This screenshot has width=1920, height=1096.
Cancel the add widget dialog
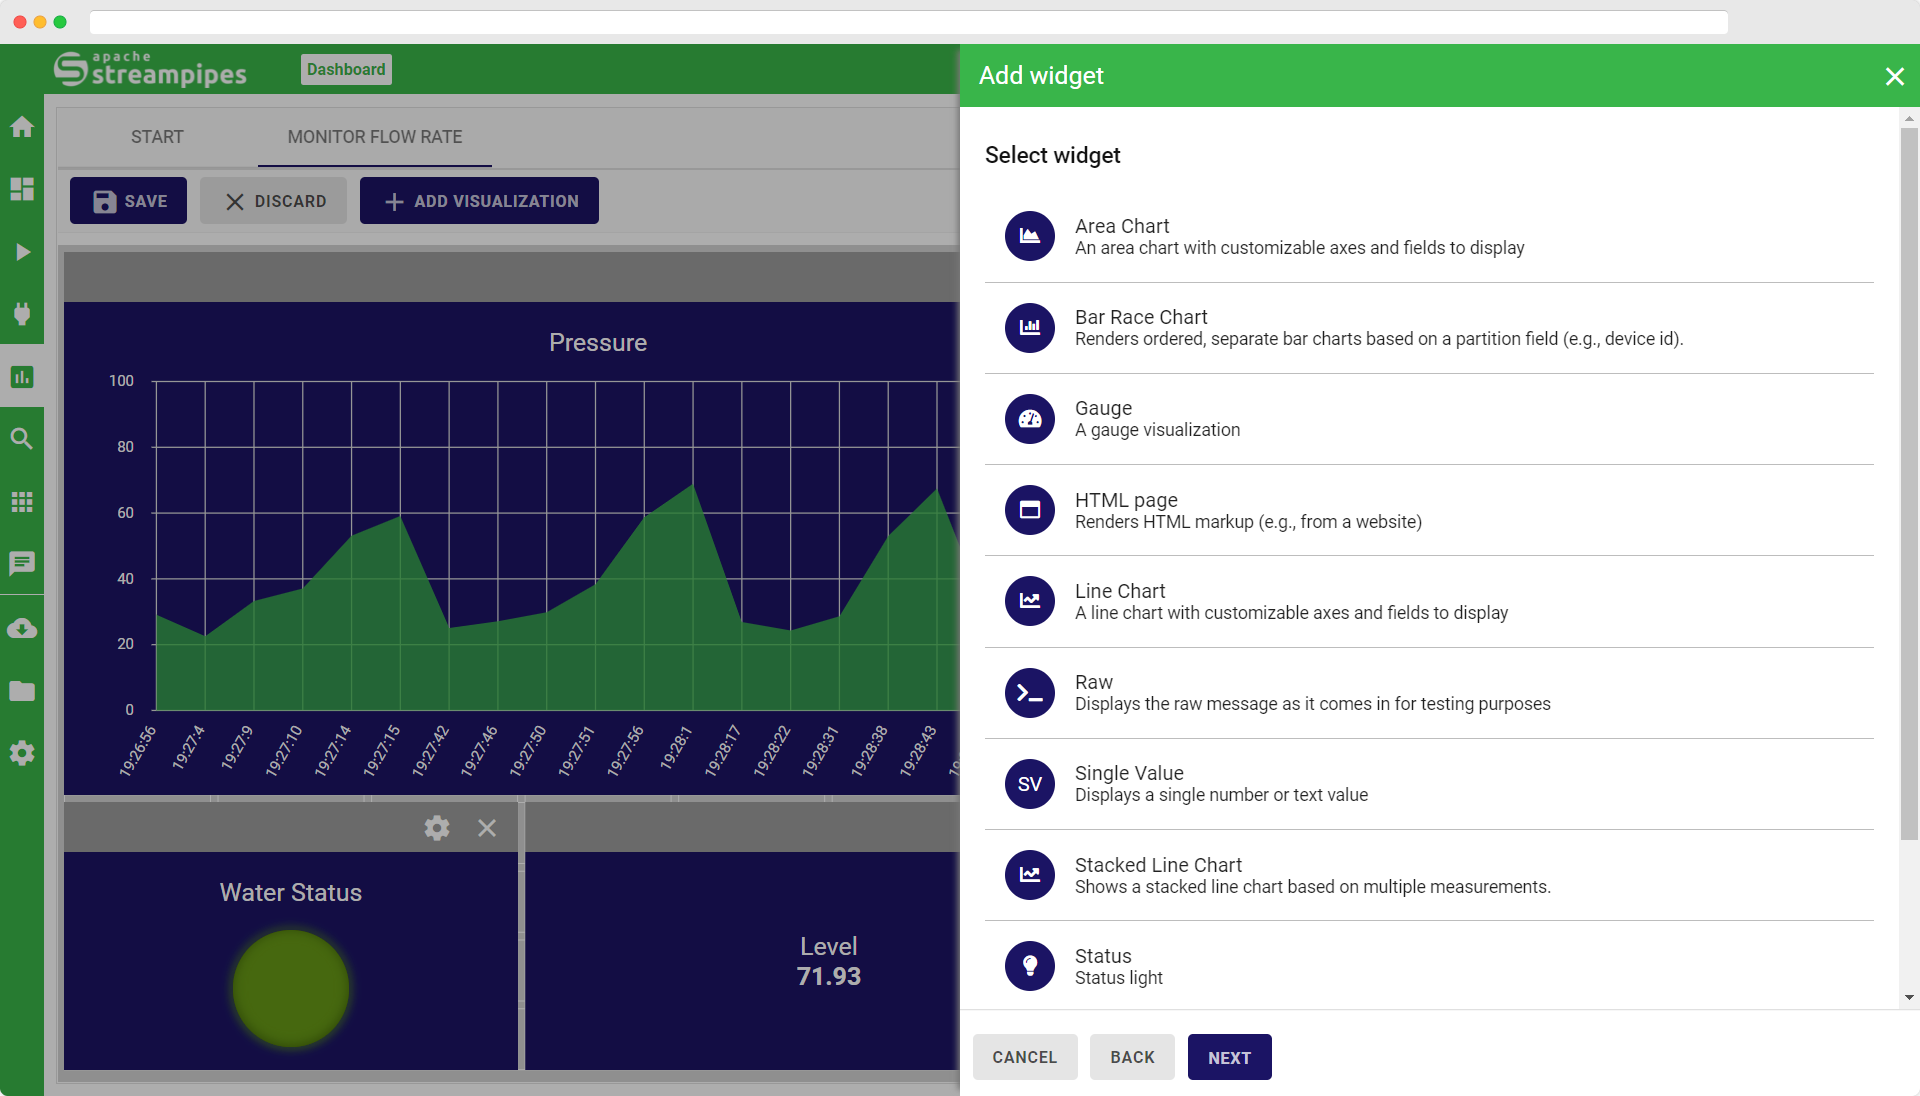(1024, 1057)
